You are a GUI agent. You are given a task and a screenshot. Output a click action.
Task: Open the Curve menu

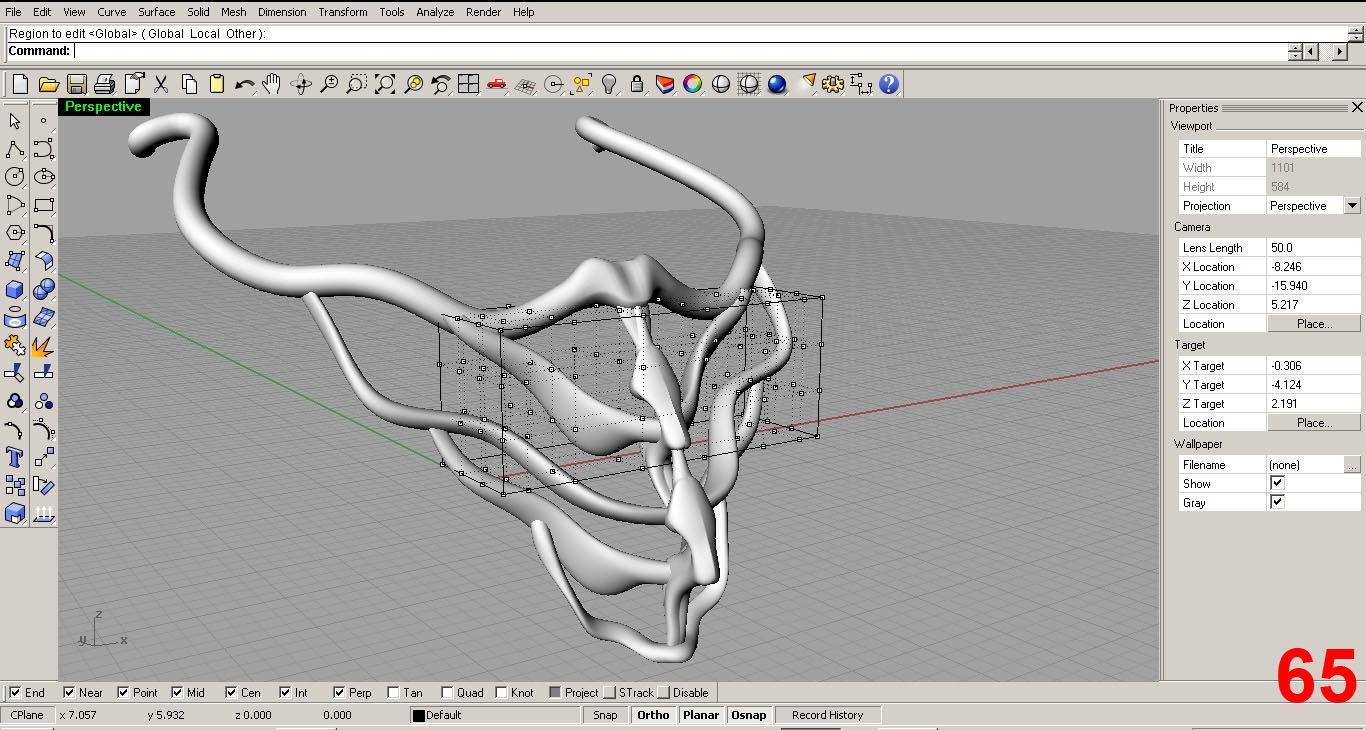[111, 12]
